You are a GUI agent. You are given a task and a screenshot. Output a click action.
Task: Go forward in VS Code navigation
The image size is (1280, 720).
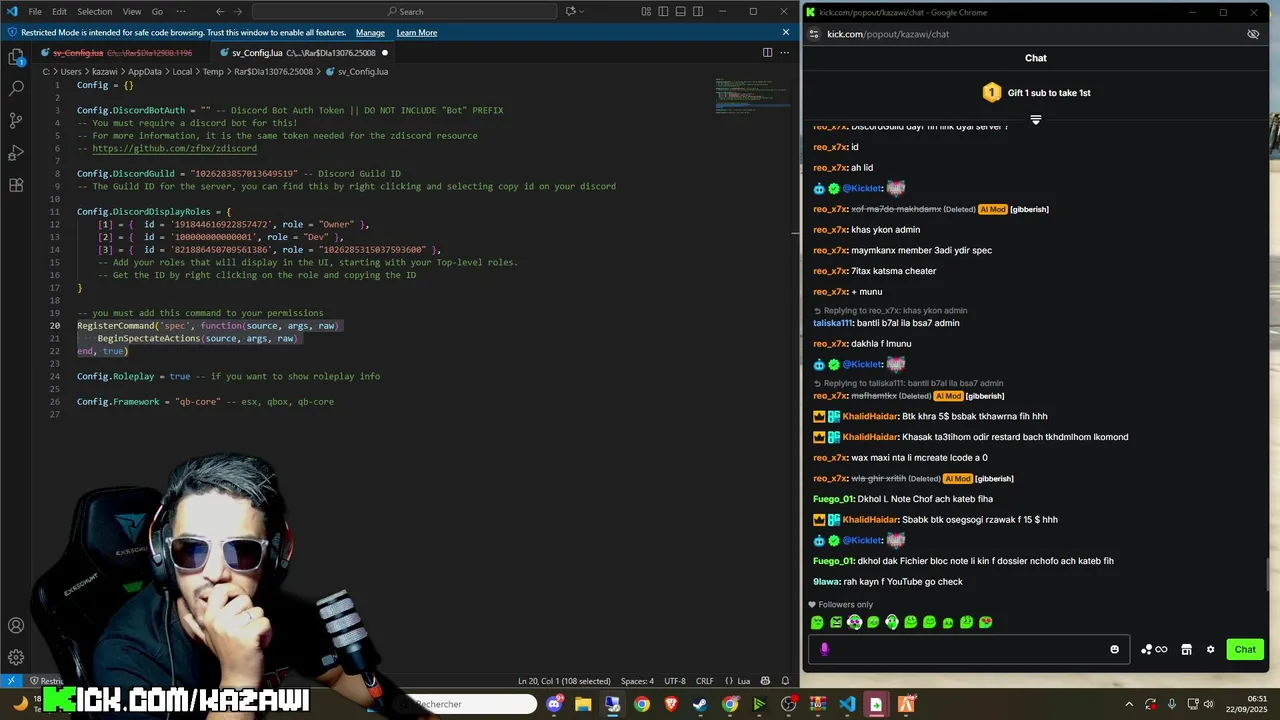[238, 11]
